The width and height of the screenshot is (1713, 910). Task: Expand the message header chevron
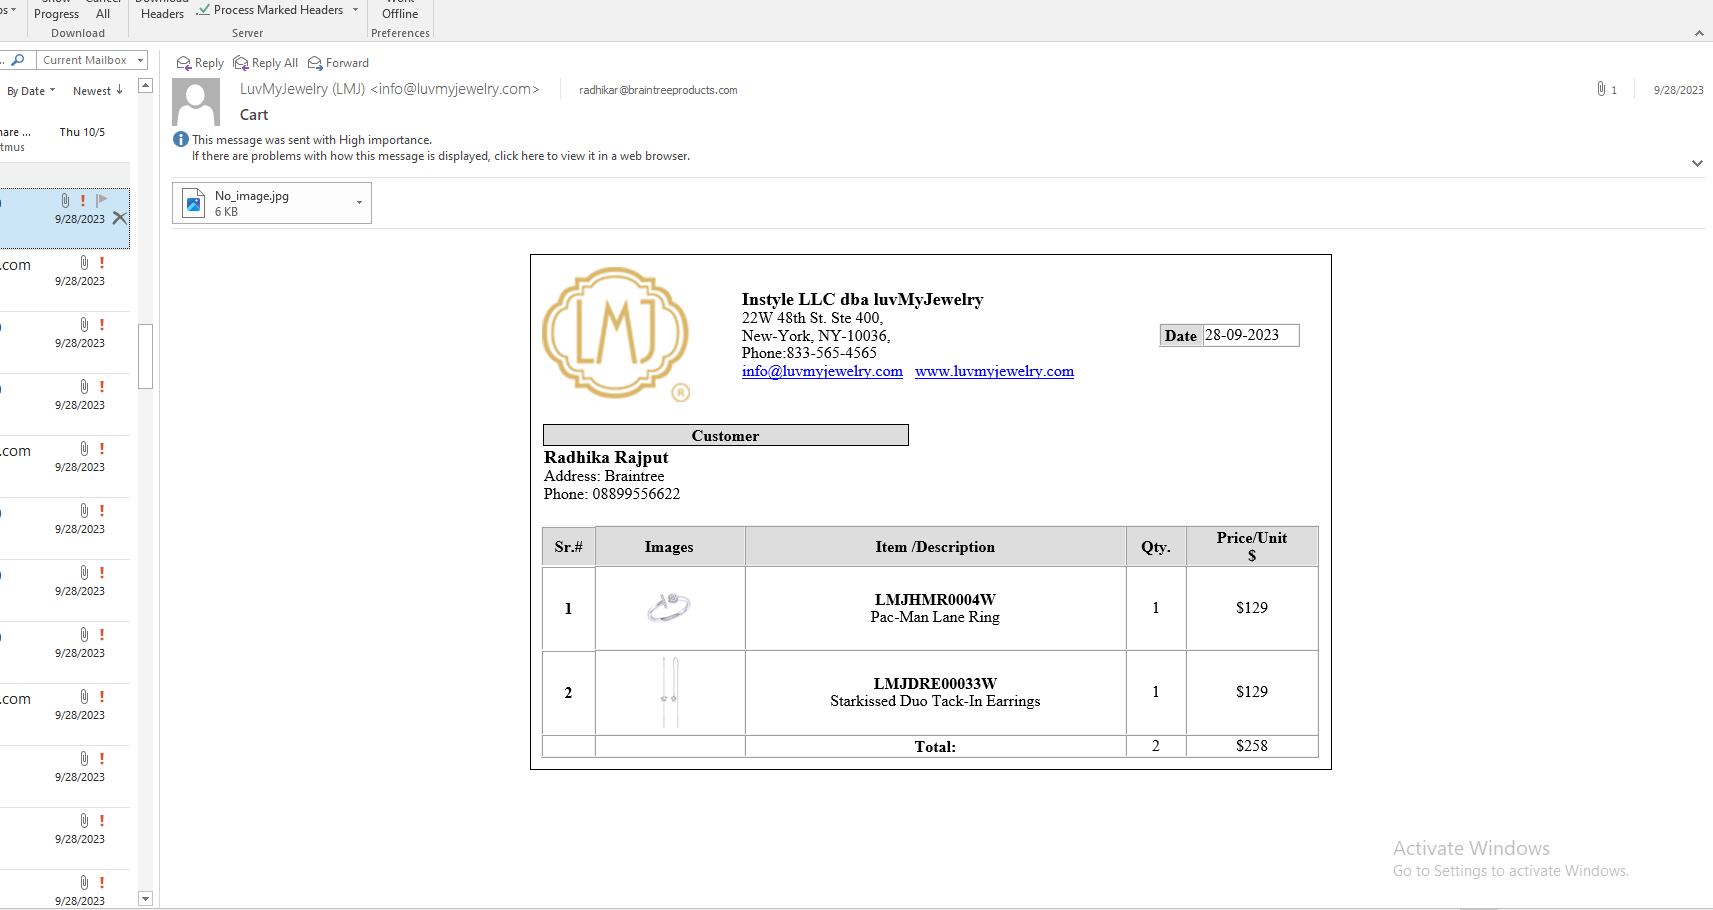1697,163
